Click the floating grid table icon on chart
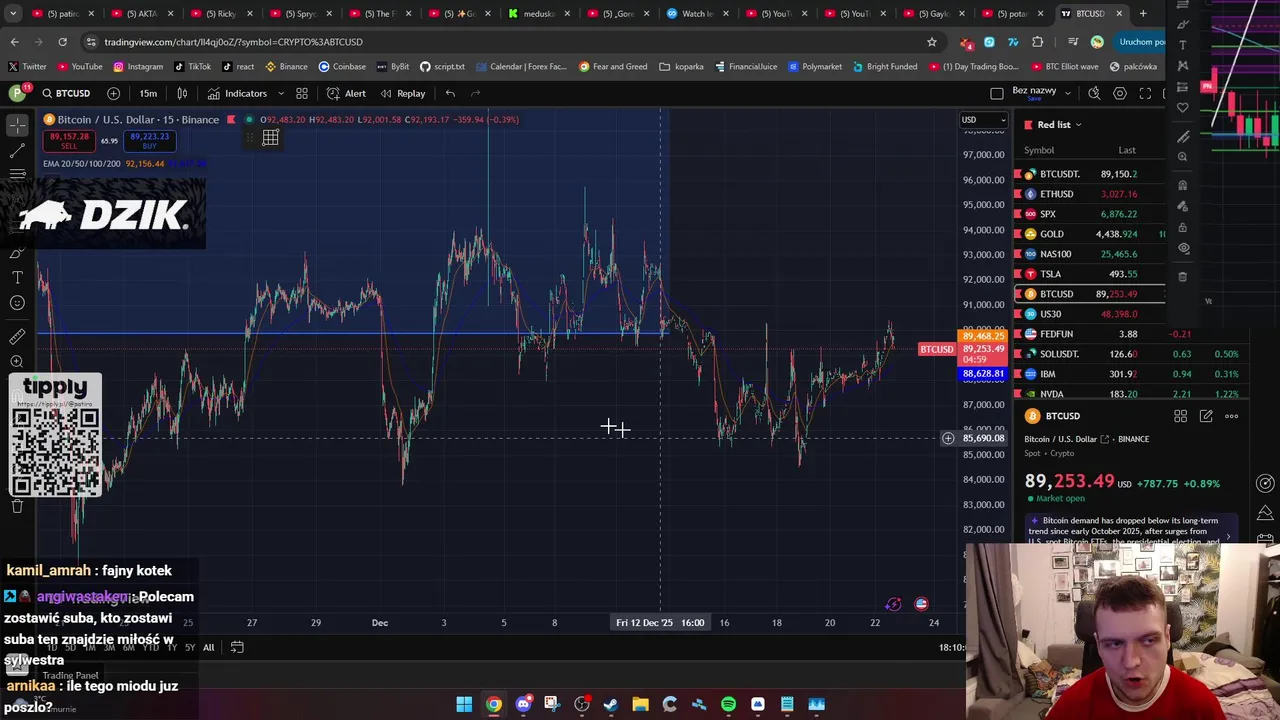1280x720 pixels. (x=270, y=138)
